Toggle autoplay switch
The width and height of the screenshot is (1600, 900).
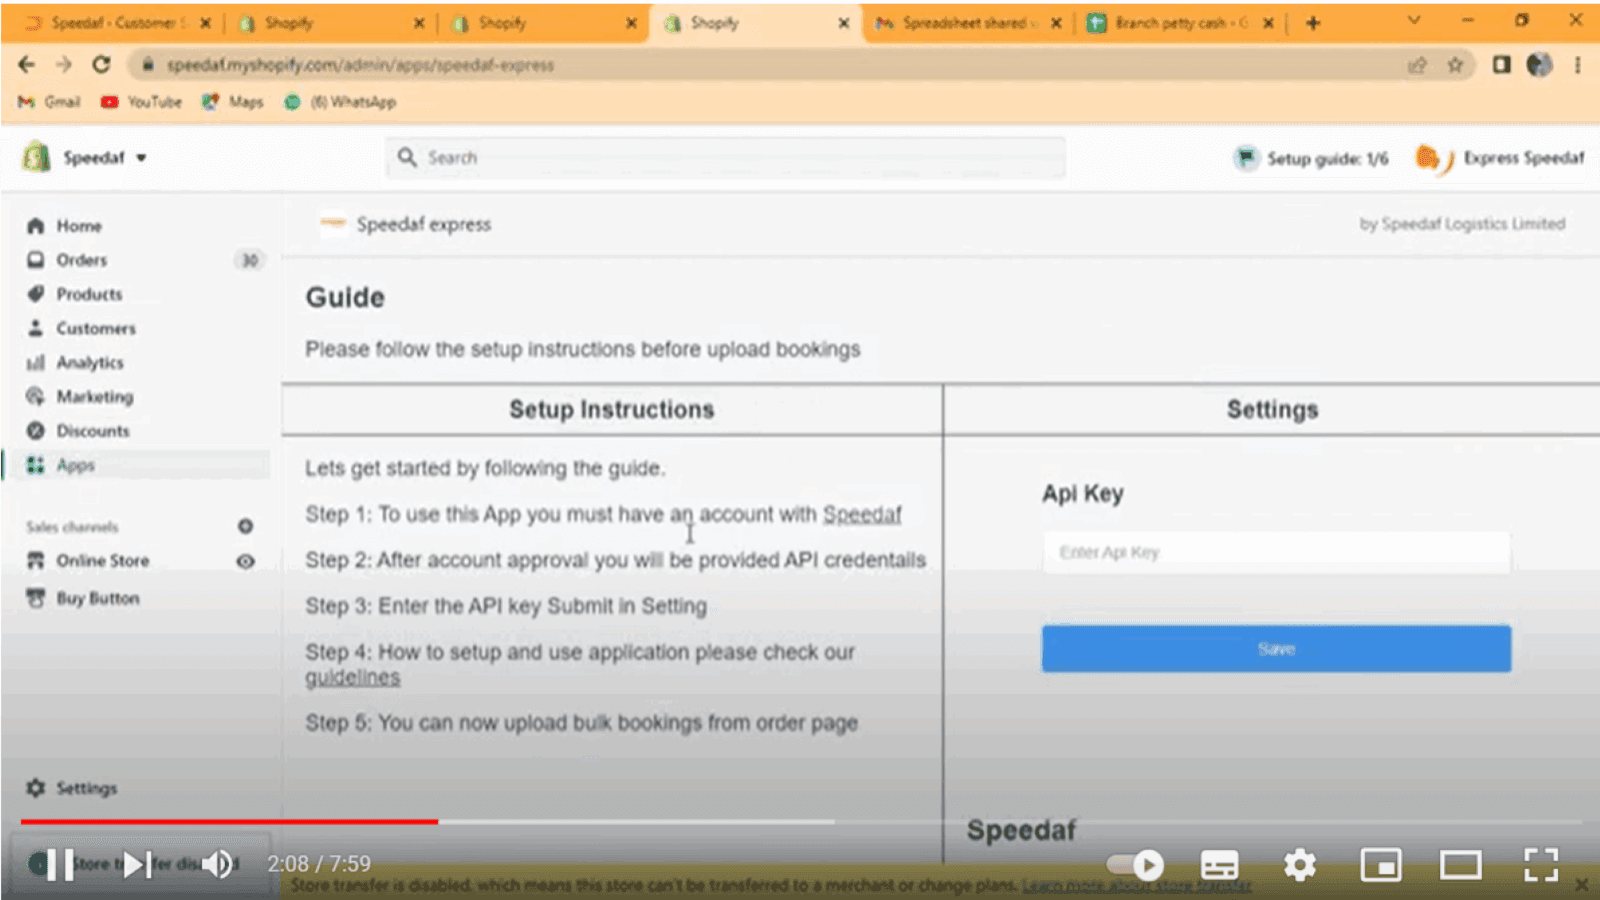coord(1135,864)
